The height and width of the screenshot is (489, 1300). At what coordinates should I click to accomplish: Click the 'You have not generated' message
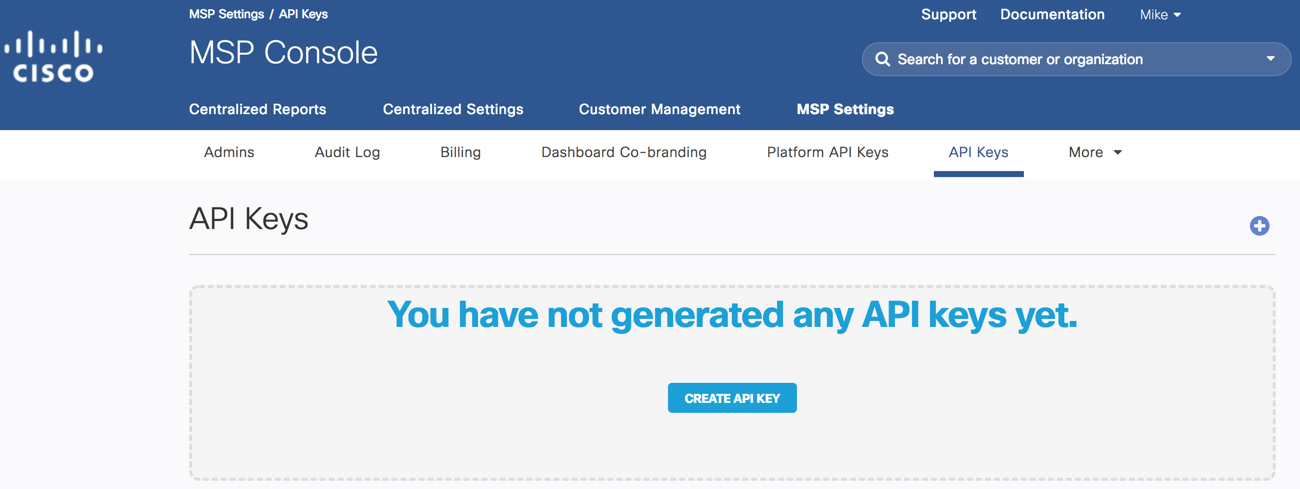[x=732, y=315]
